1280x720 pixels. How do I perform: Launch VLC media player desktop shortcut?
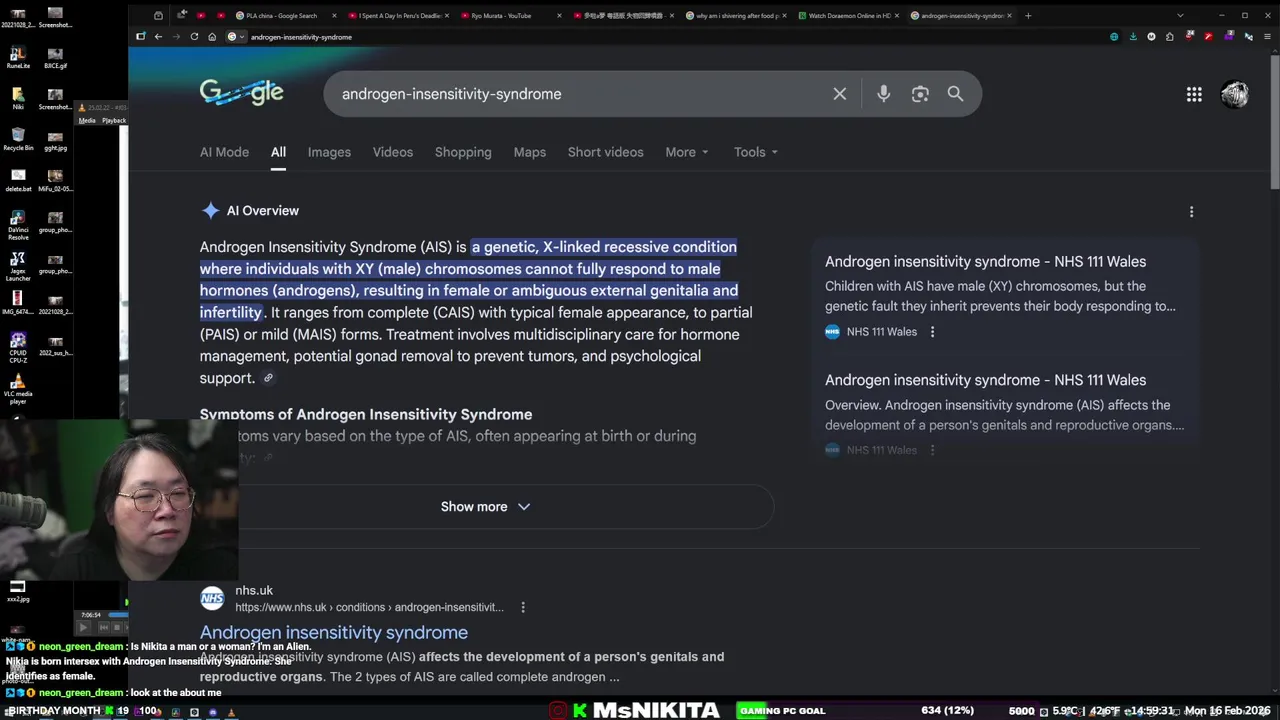tap(18, 390)
